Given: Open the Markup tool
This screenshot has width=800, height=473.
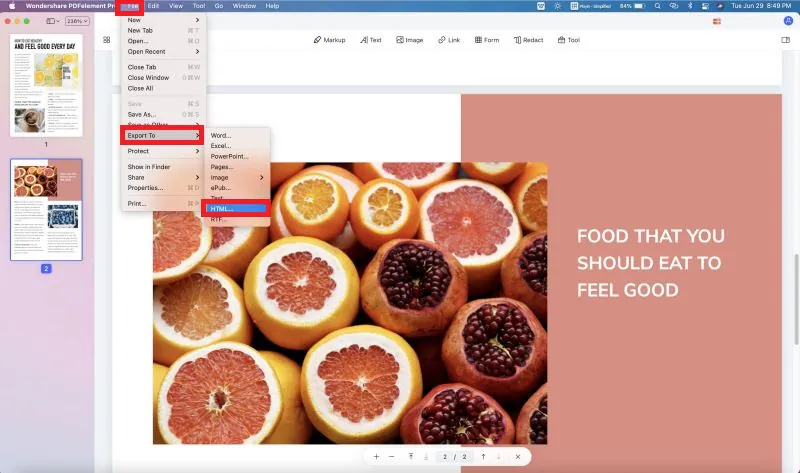Looking at the screenshot, I should 329,40.
